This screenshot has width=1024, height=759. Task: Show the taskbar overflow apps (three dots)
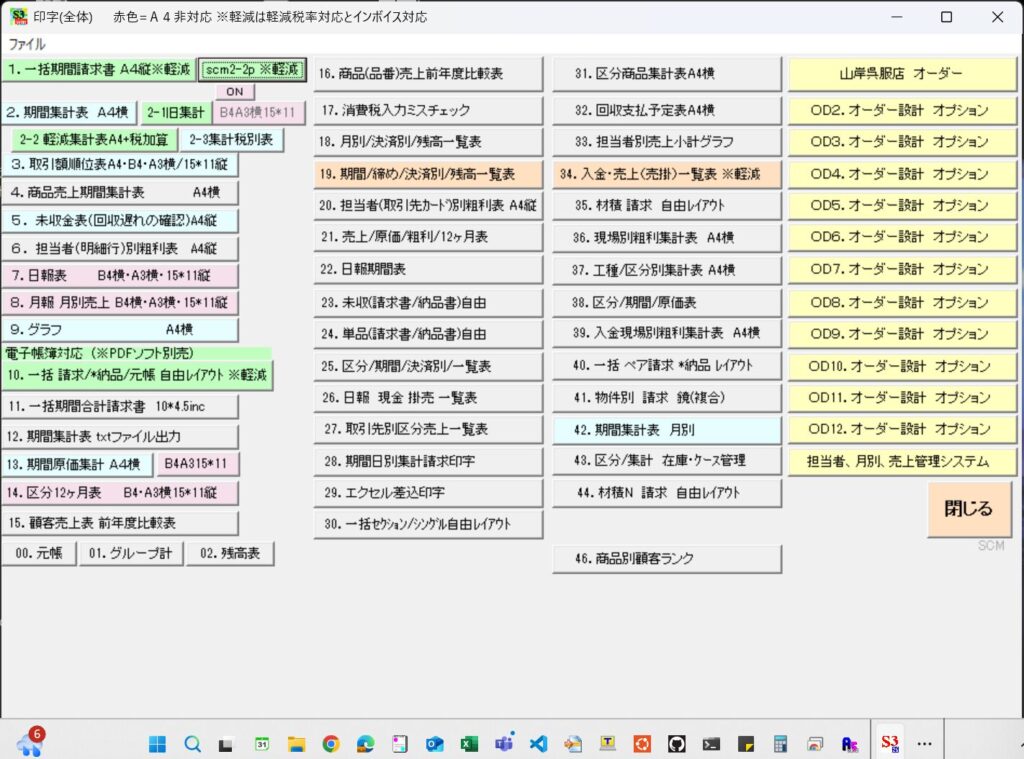click(924, 743)
